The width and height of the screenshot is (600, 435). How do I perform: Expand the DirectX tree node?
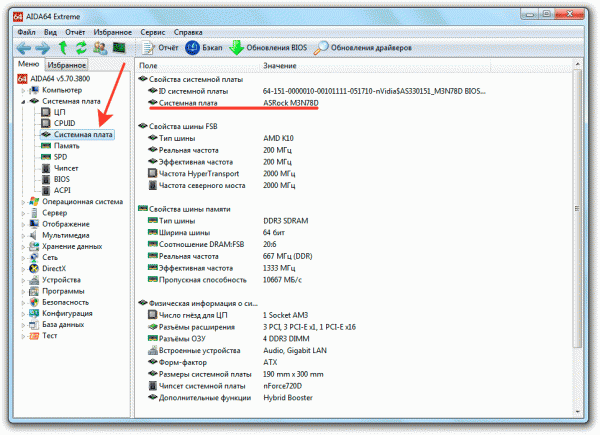(x=23, y=269)
